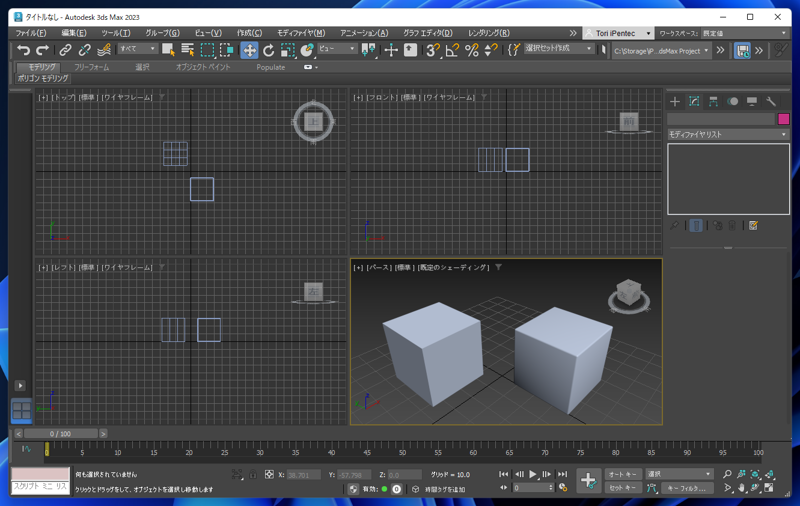800x506 pixels.
Task: Click the Undo arrow in the main toolbar
Action: [23, 50]
